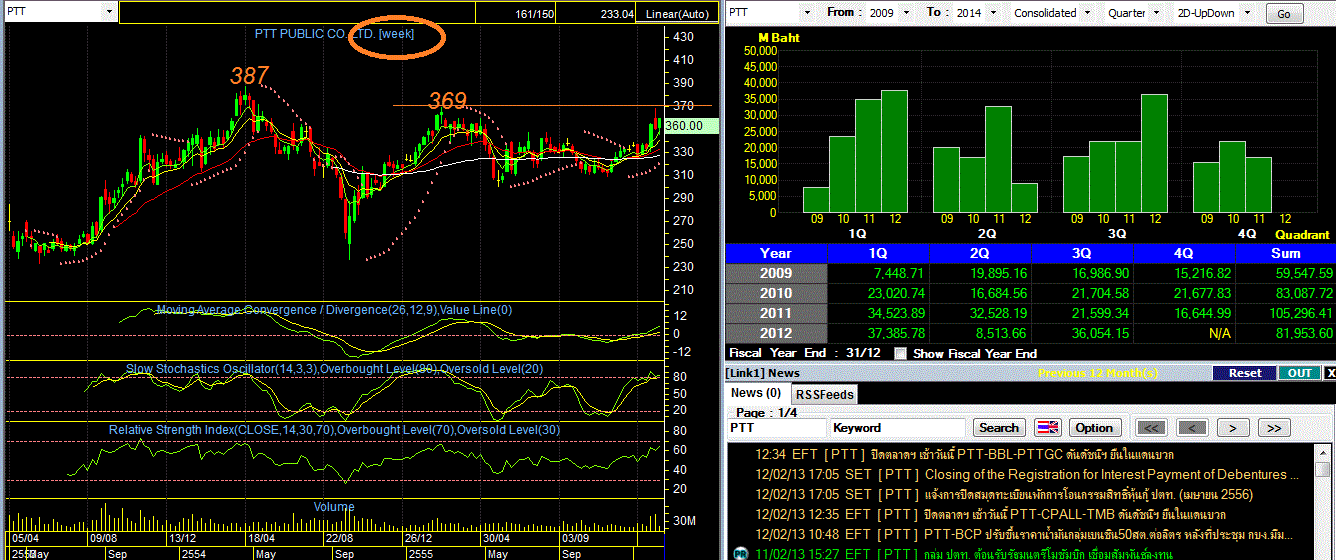This screenshot has width=1336, height=560.
Task: Open the 2D-UpDown chart style dropdown
Action: pos(1247,12)
